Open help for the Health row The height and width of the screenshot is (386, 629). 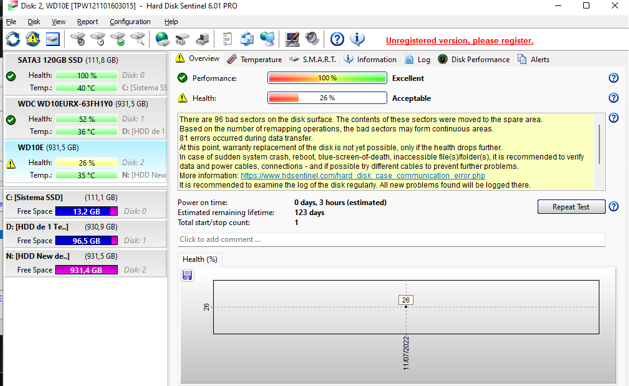[613, 98]
